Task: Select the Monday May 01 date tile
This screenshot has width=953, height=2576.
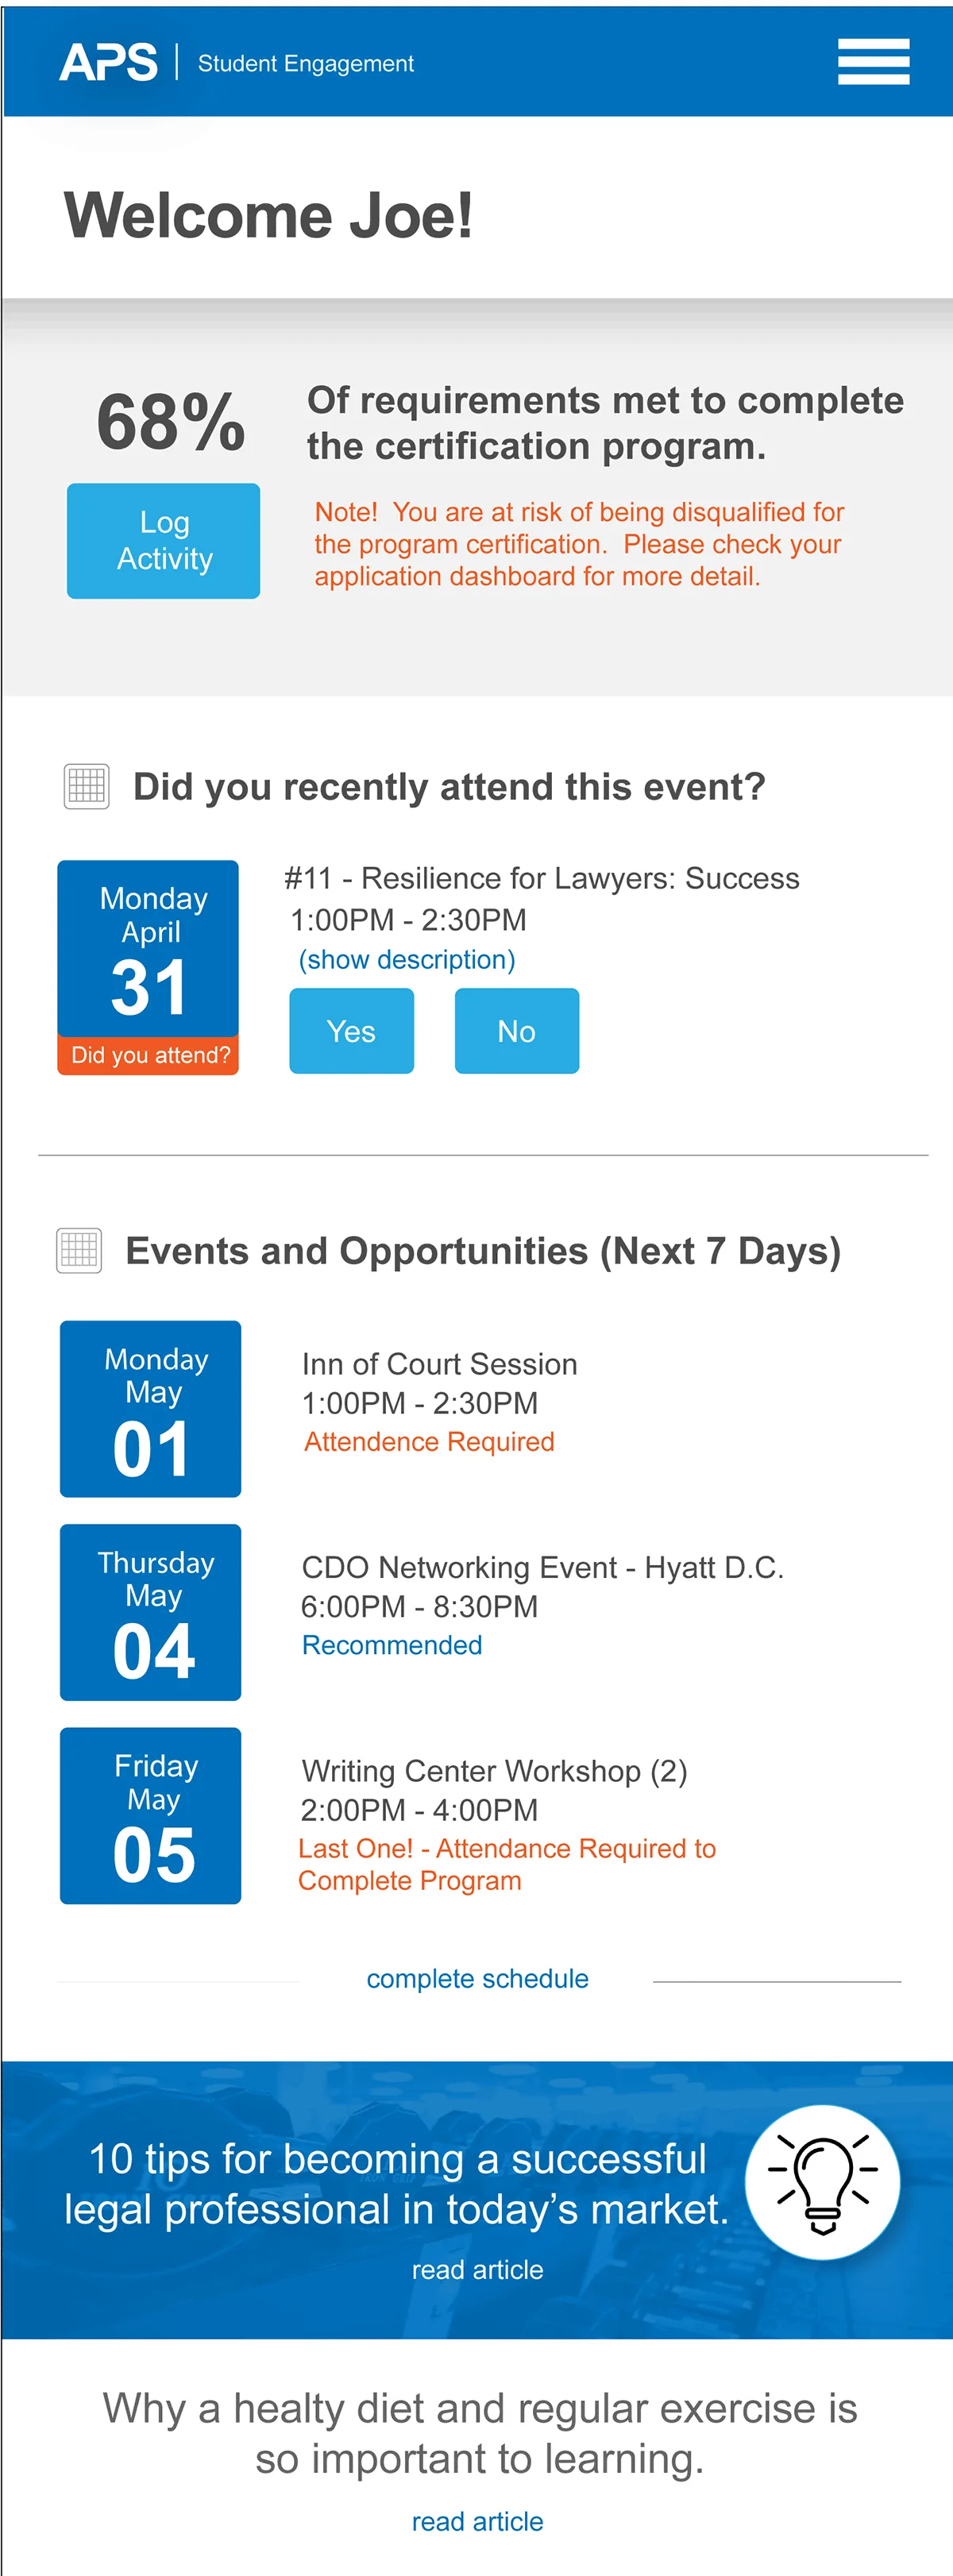Action: (x=150, y=1408)
